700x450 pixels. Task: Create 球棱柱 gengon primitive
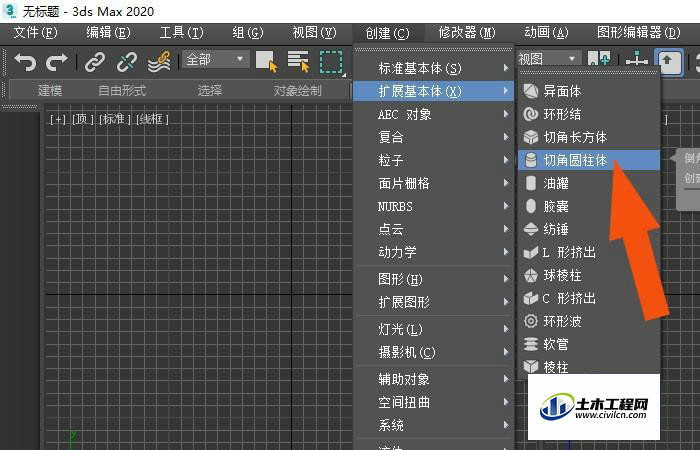click(589, 275)
